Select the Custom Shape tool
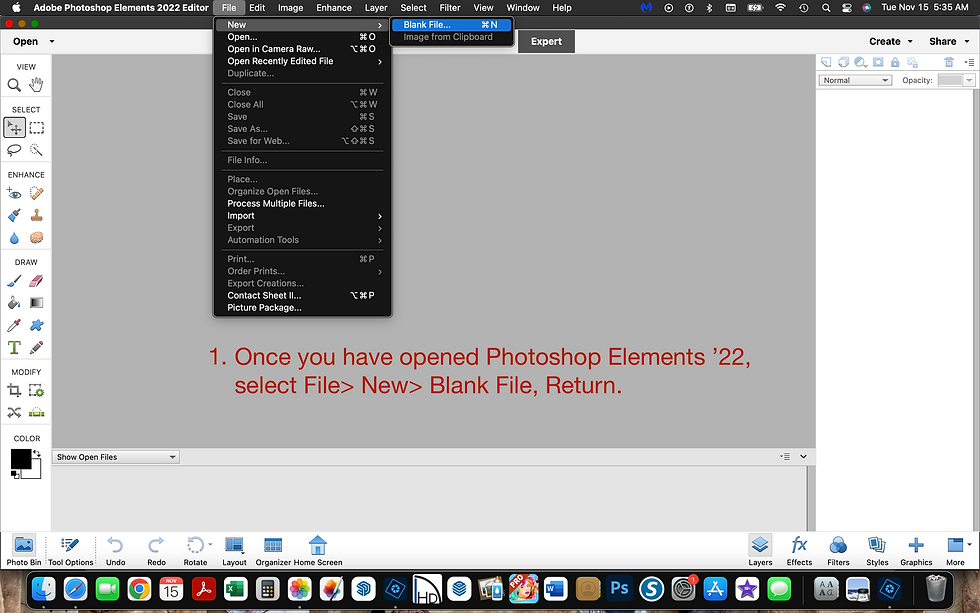Viewport: 980px width, 613px height. tap(36, 325)
